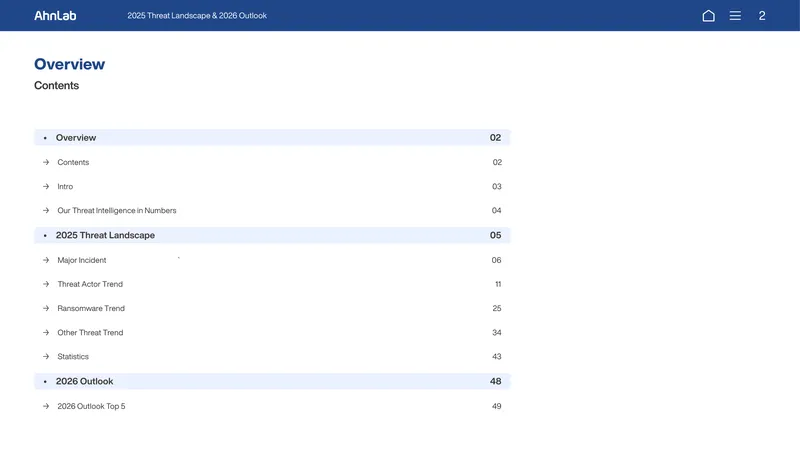The height and width of the screenshot is (449, 800).
Task: Click arrow icon beside Major Incident
Action: (x=46, y=260)
